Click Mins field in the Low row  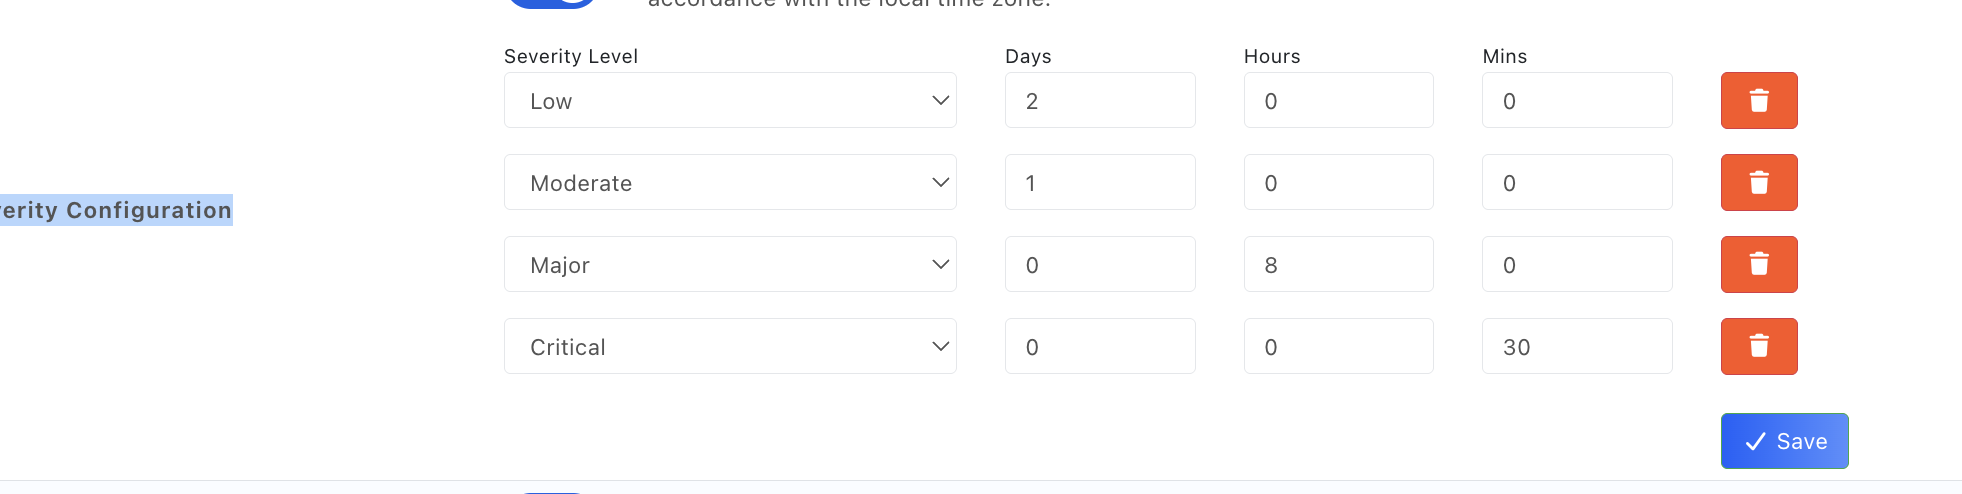click(x=1576, y=100)
